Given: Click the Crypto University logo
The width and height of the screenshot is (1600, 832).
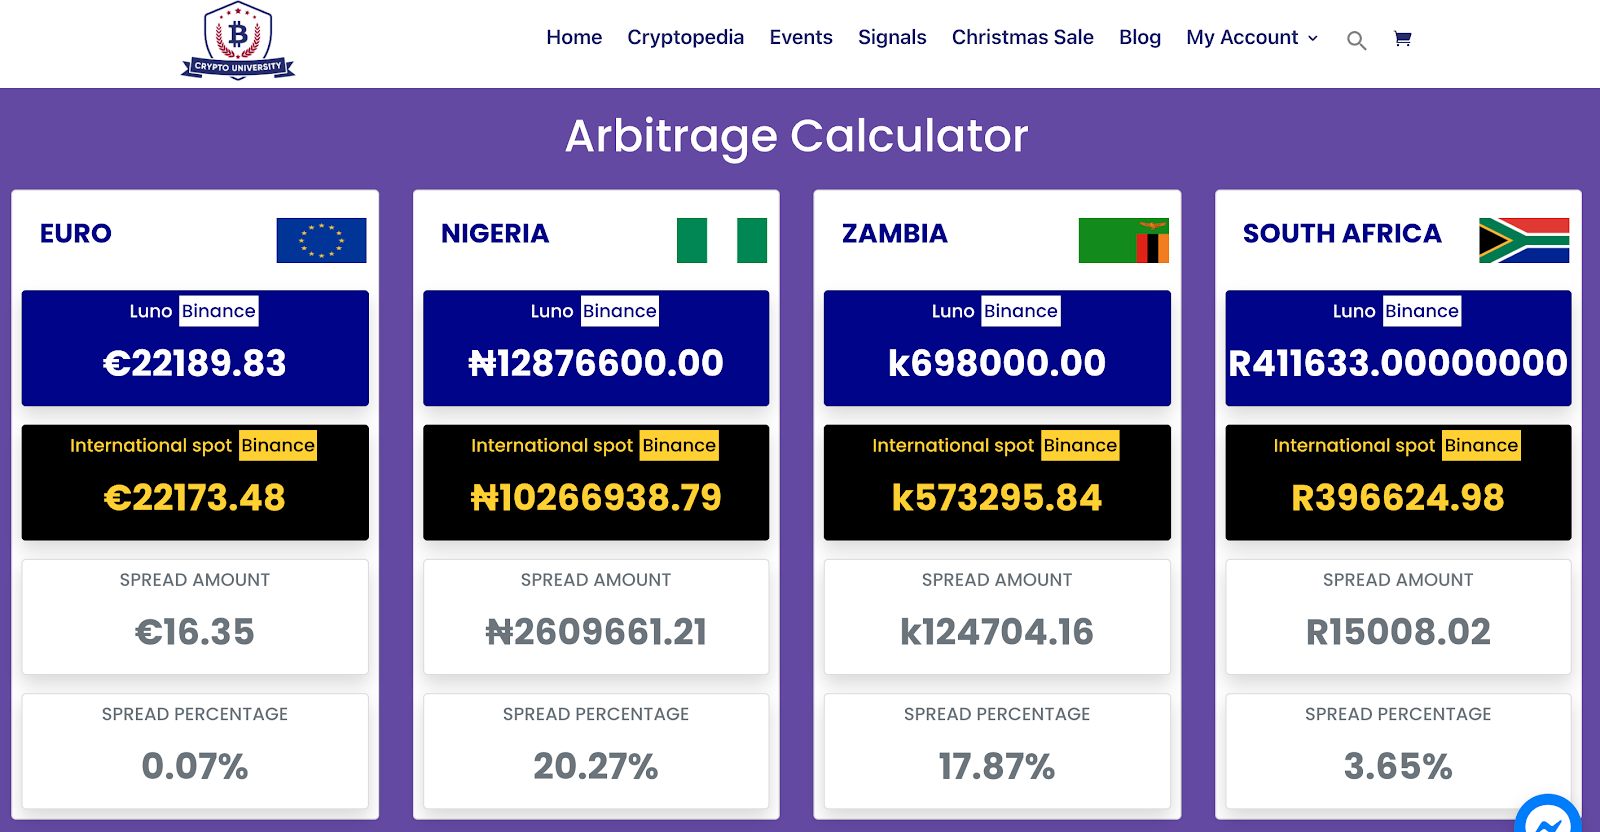Looking at the screenshot, I should [x=238, y=41].
